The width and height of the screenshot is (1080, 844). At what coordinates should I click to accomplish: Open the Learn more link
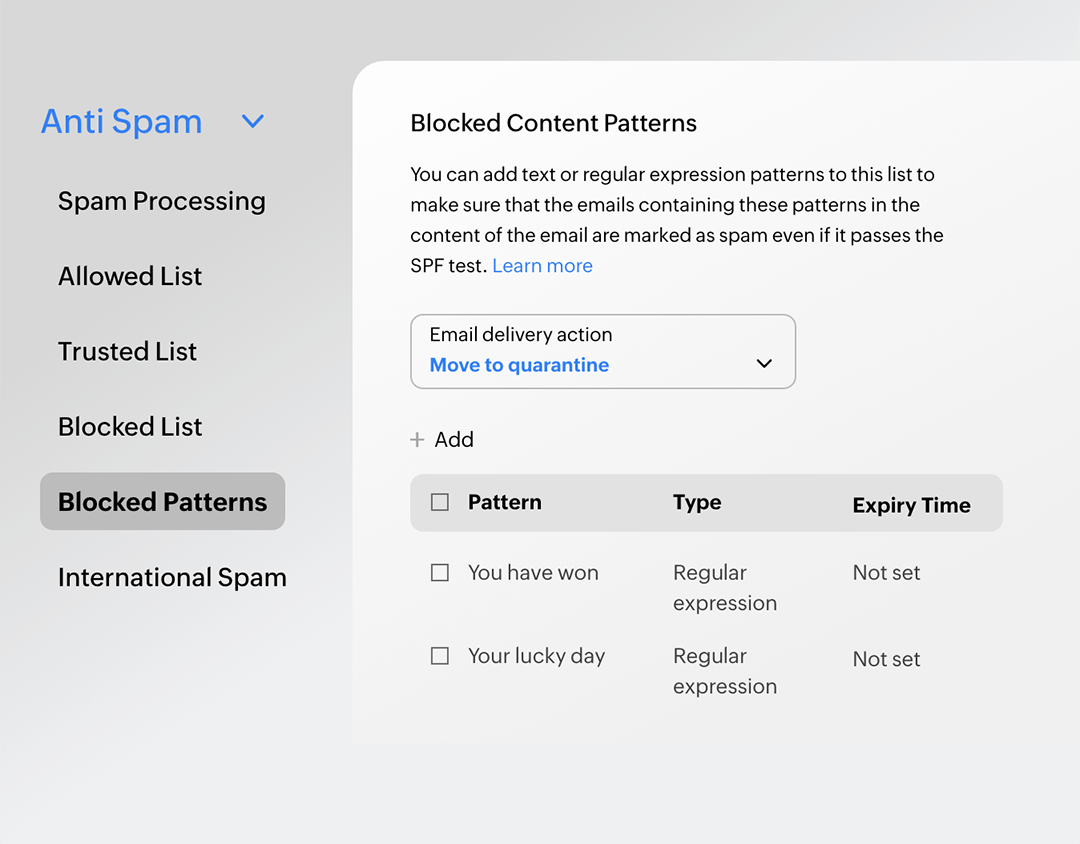point(542,265)
